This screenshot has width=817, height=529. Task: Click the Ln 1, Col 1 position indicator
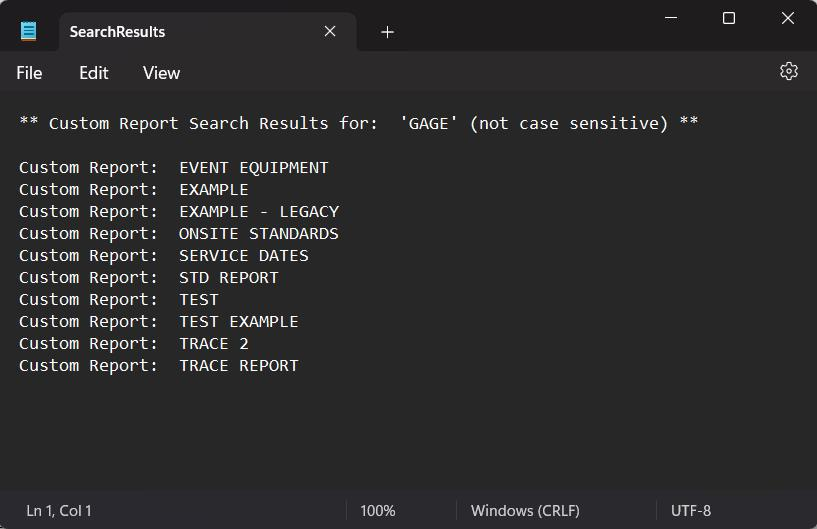(59, 510)
